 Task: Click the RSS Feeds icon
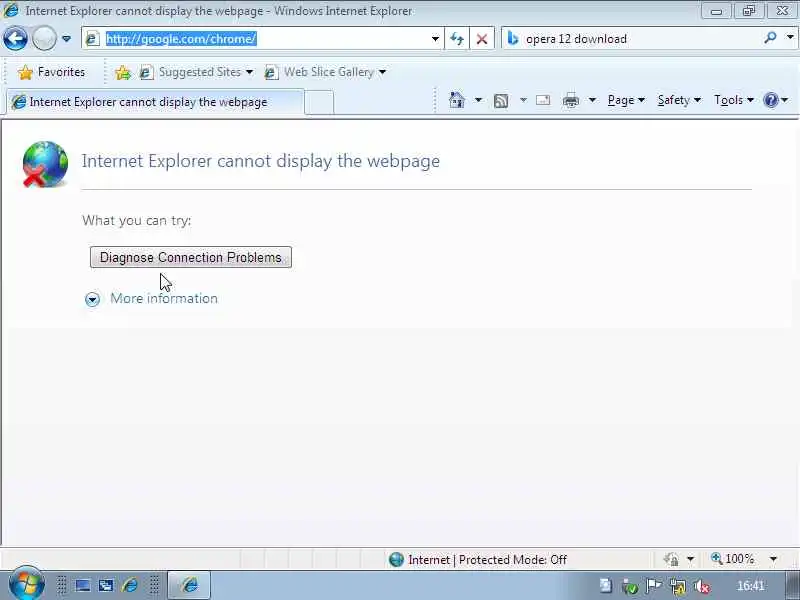(501, 101)
